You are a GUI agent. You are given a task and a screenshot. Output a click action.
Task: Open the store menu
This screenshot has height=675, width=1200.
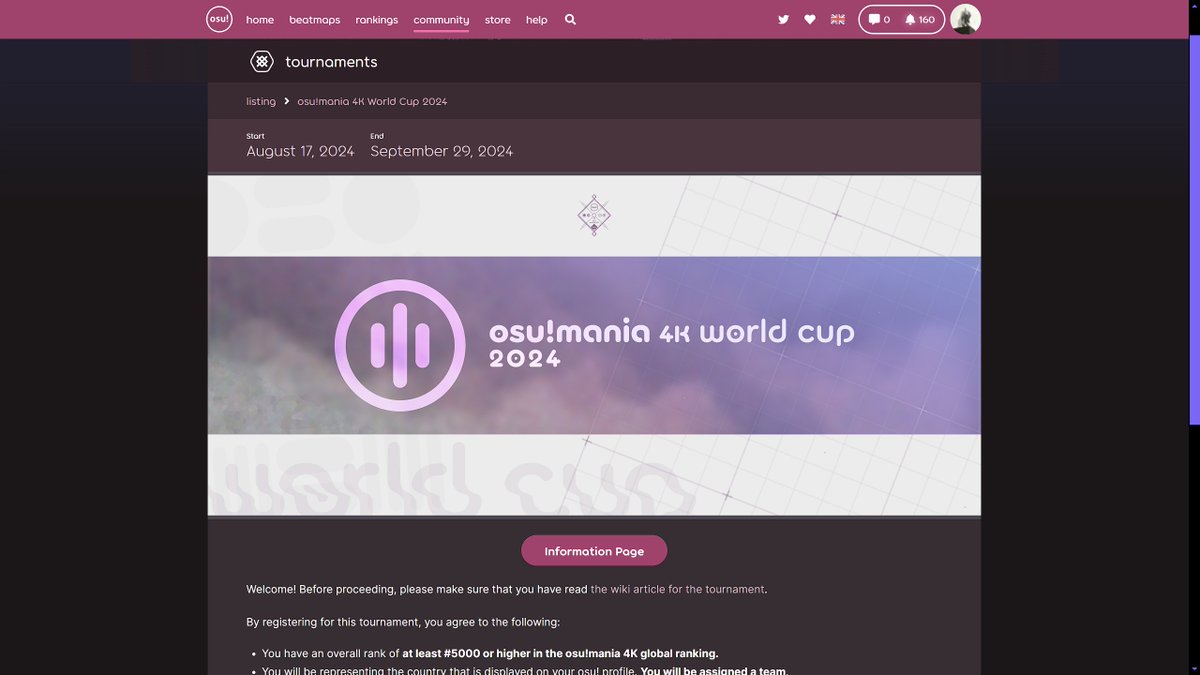pos(498,20)
